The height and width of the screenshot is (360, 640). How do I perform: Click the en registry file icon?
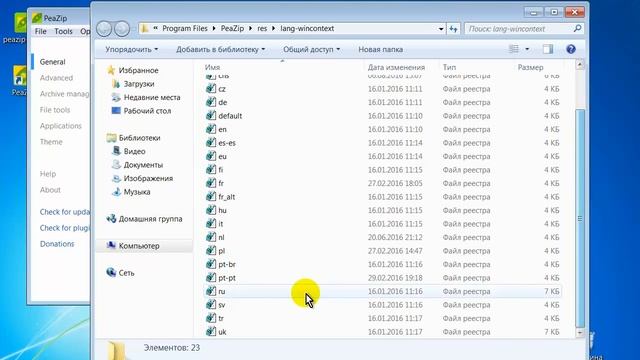point(211,129)
